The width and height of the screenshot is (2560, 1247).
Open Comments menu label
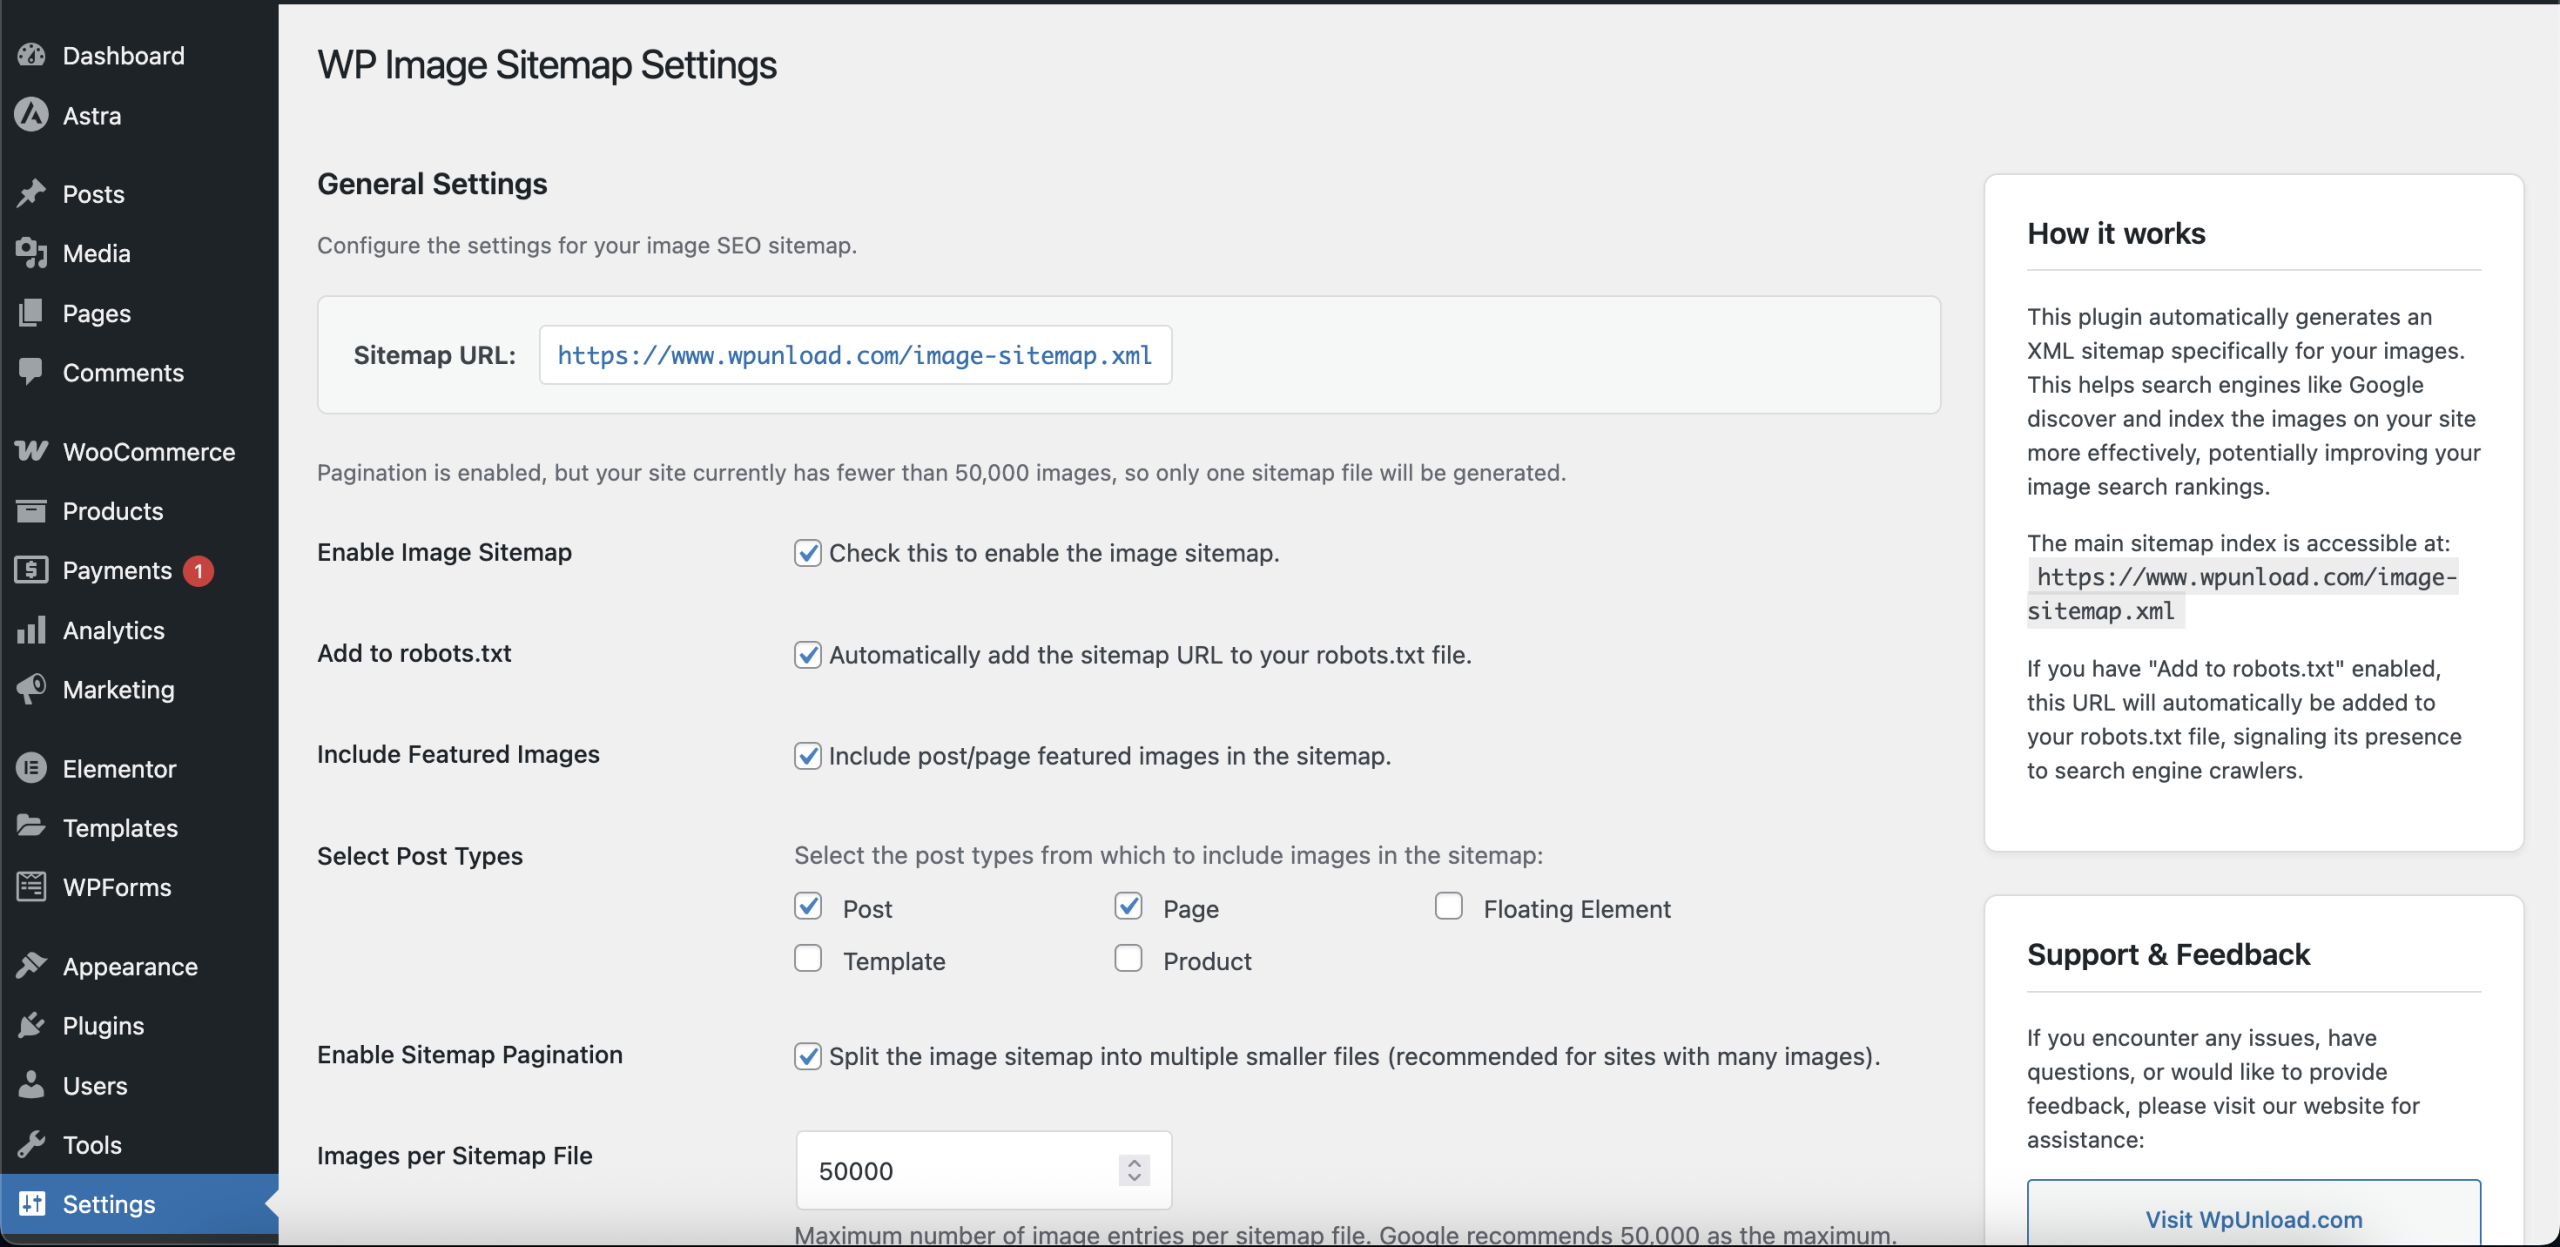pos(123,373)
